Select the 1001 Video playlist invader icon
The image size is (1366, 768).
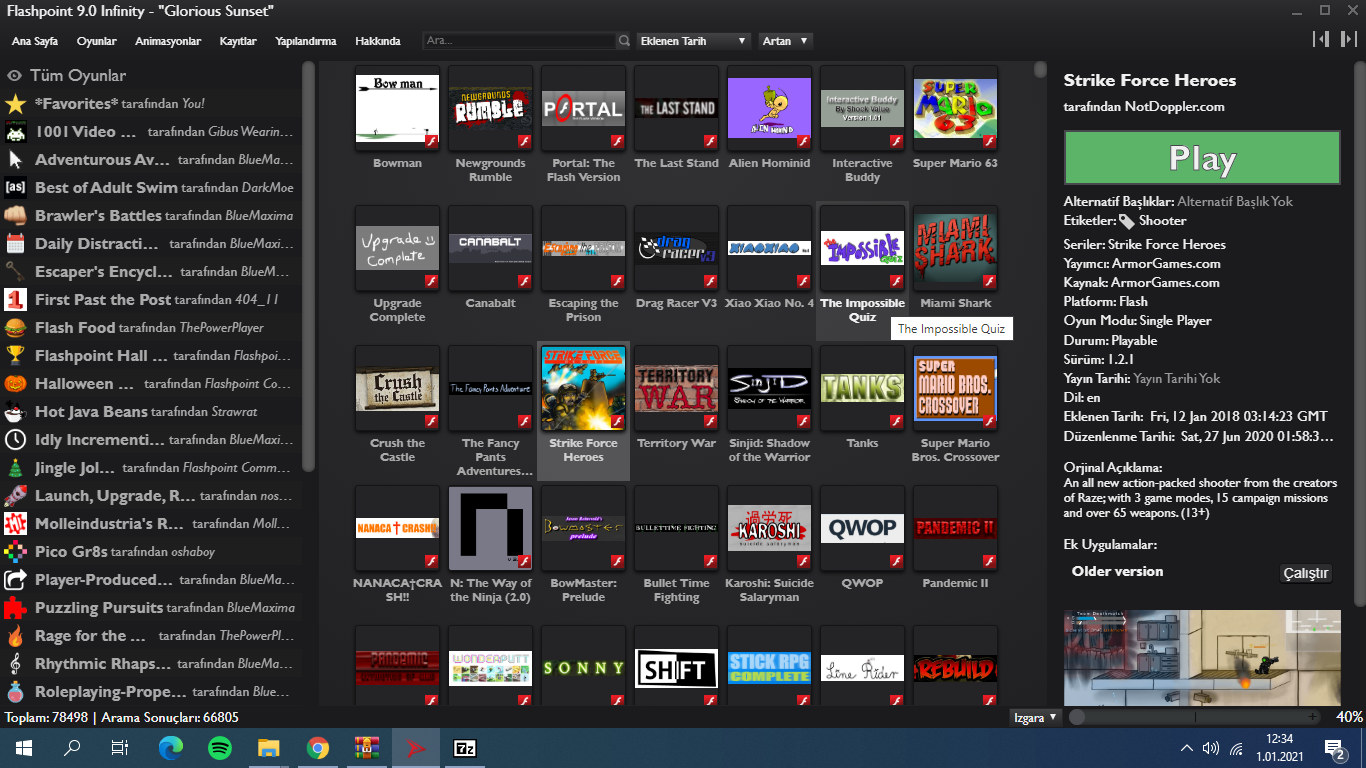[x=15, y=132]
